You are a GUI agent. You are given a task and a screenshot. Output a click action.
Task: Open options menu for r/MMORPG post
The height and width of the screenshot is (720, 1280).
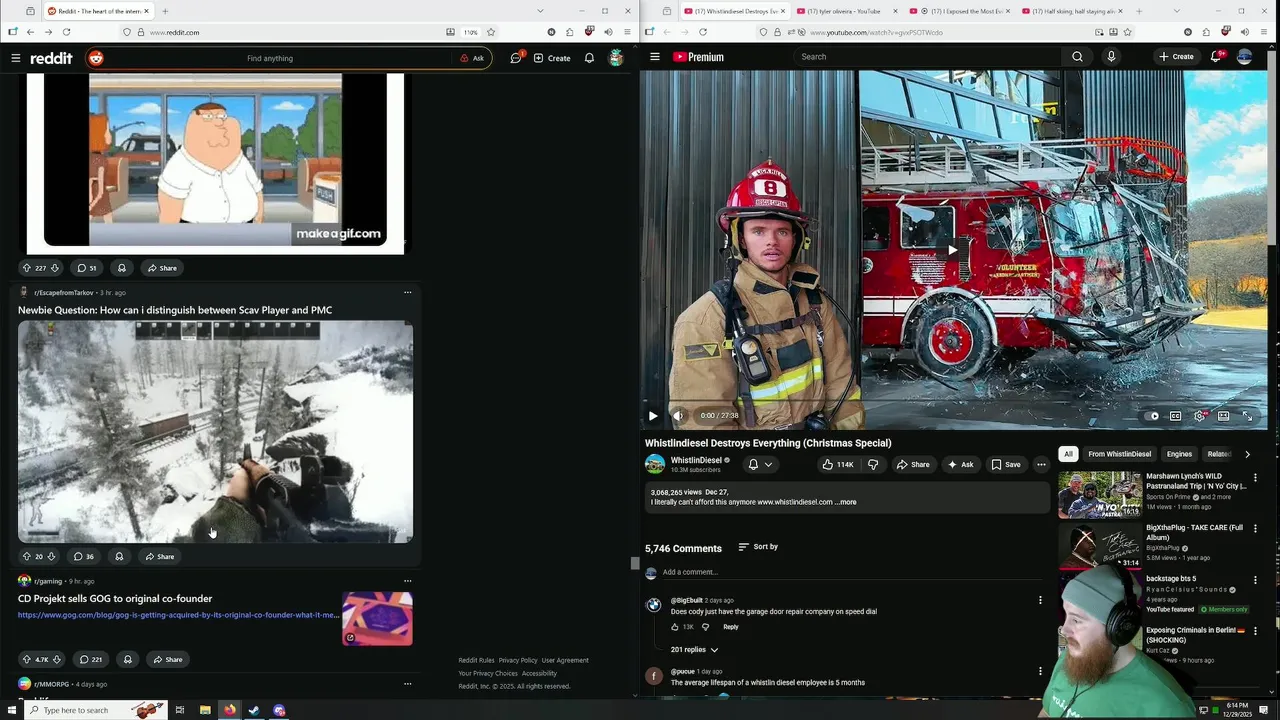pos(407,684)
